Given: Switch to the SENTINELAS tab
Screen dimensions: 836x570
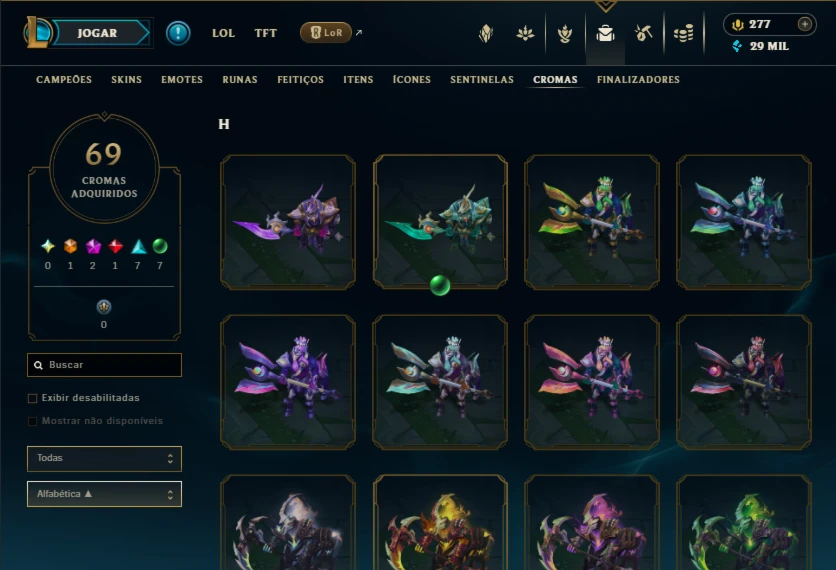Looking at the screenshot, I should (482, 79).
